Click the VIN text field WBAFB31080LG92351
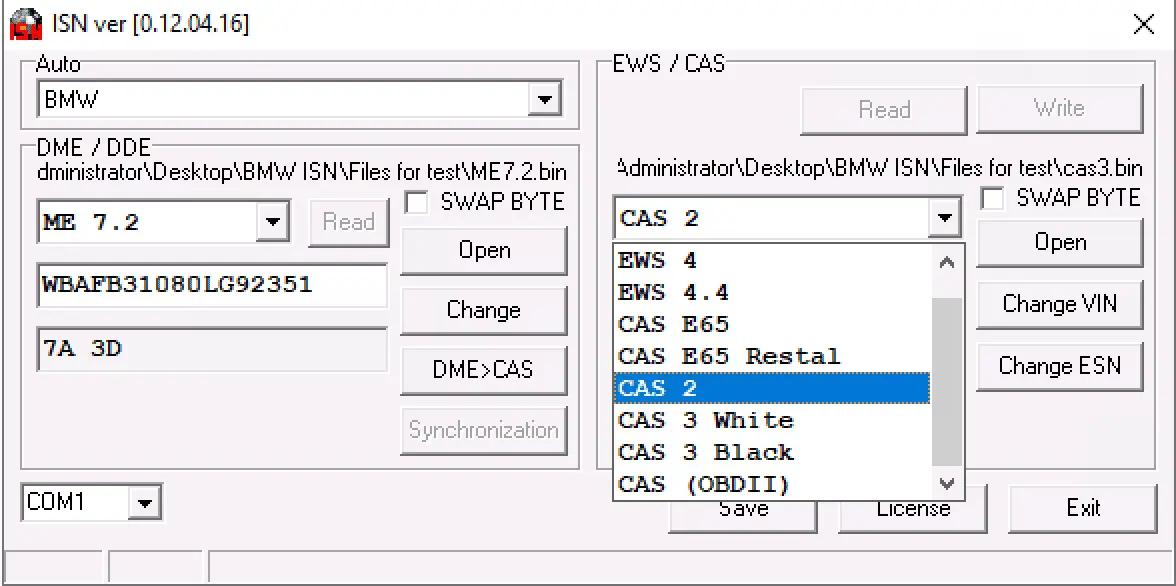The height and width of the screenshot is (586, 1176). click(212, 285)
